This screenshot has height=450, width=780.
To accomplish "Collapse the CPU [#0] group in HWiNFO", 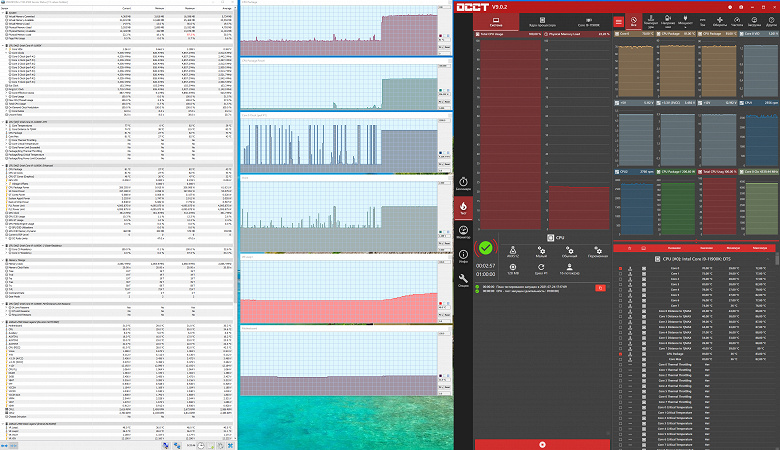I will coord(3,45).
